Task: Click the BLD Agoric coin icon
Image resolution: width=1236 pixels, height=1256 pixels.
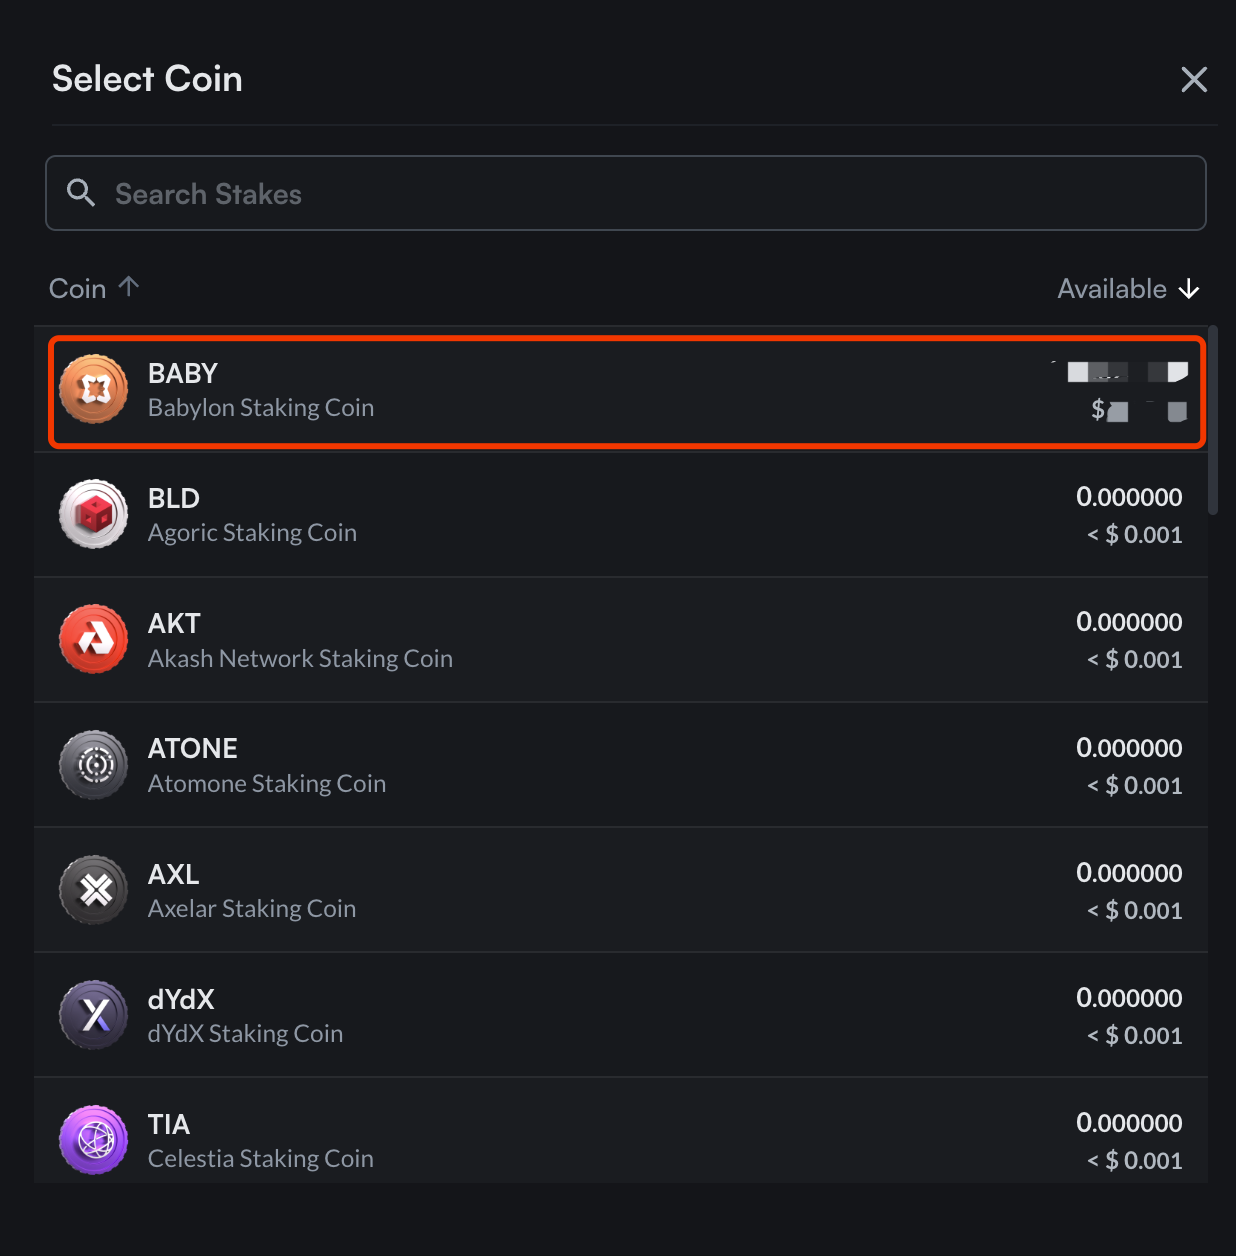Action: (93, 514)
